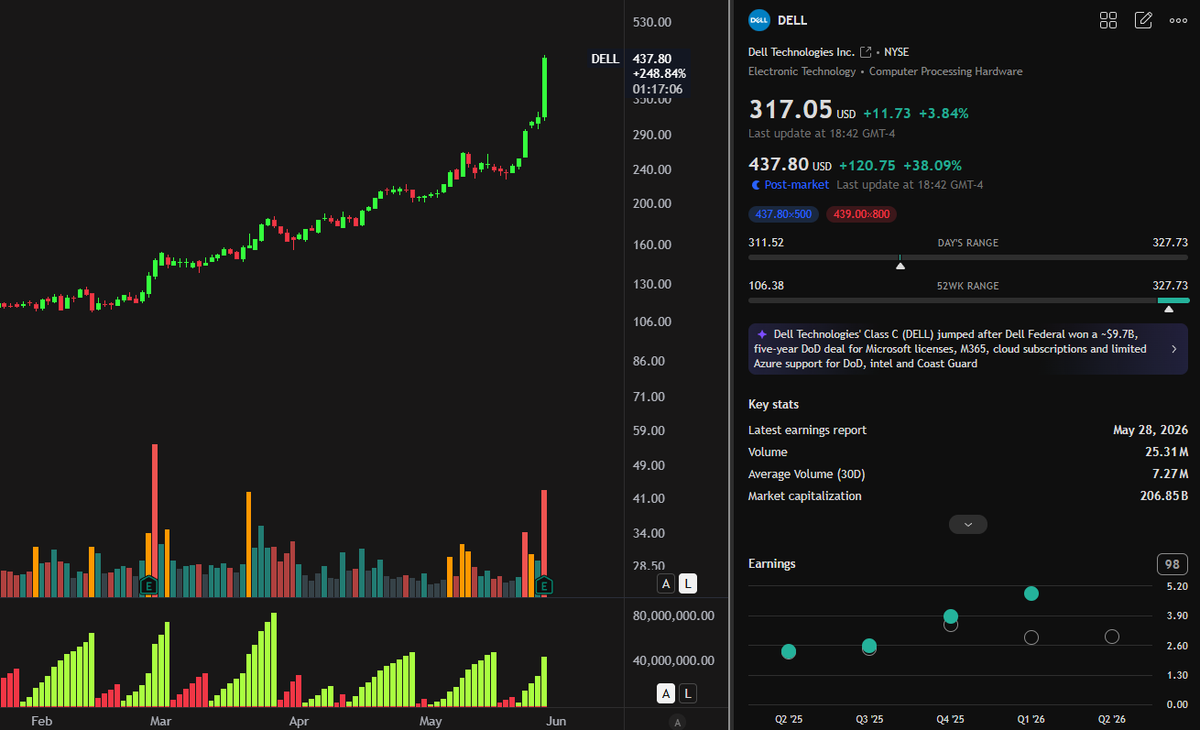
Task: Toggle auto scale A on volume indicator pane
Action: 666,693
